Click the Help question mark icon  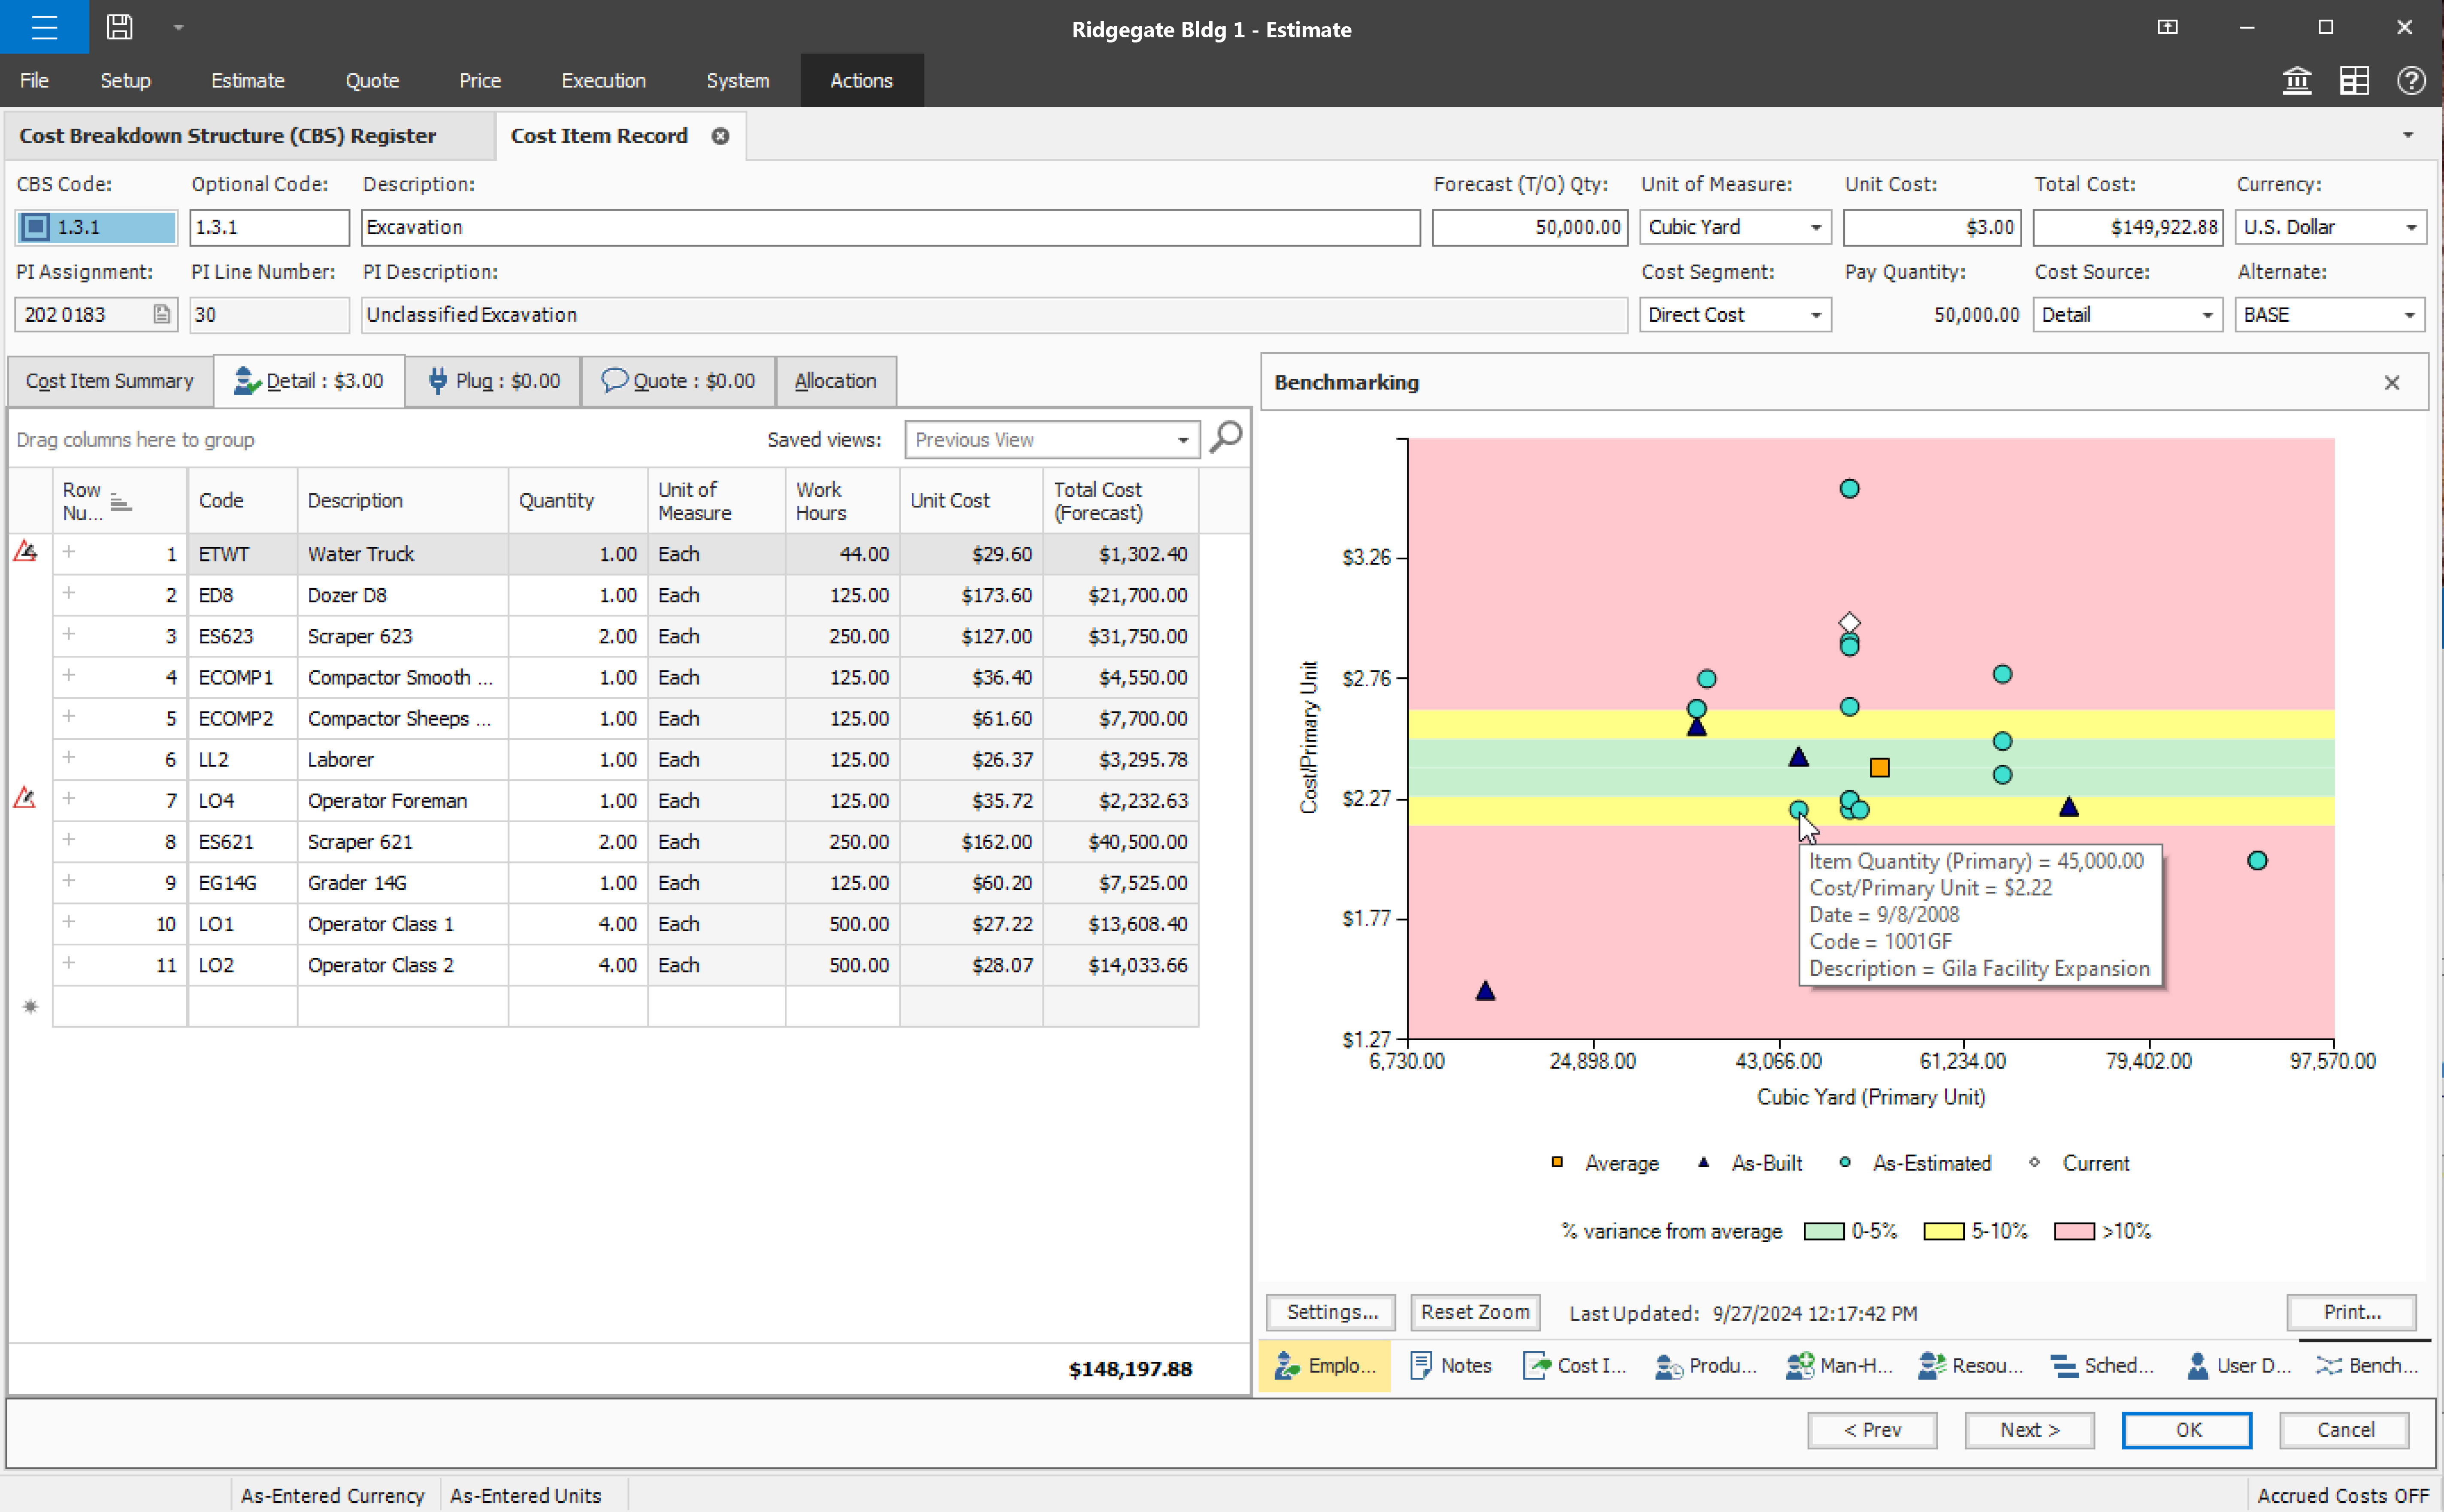point(2412,80)
